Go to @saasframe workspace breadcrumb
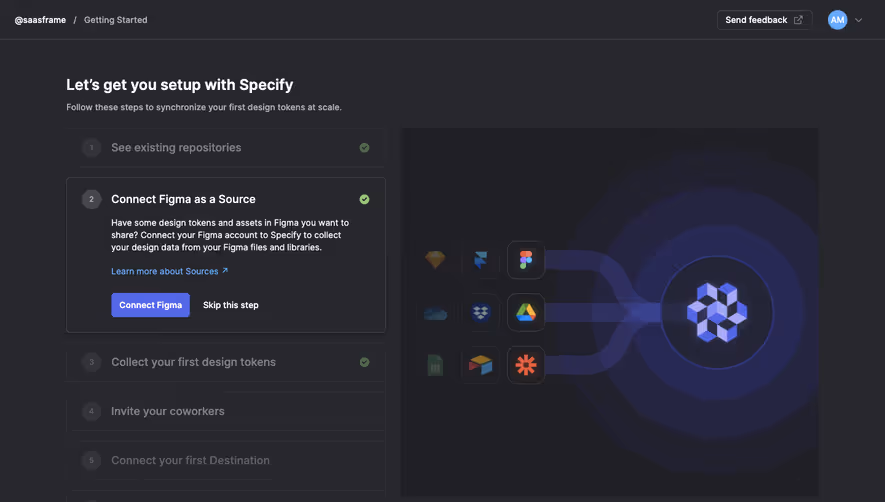Image resolution: width=885 pixels, height=502 pixels. [40, 20]
